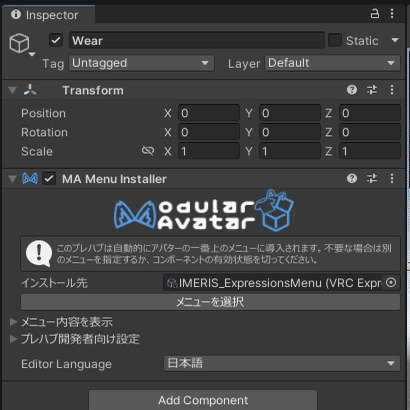Click the Rotation Z value field
410x410 pixels.
[x=370, y=132]
